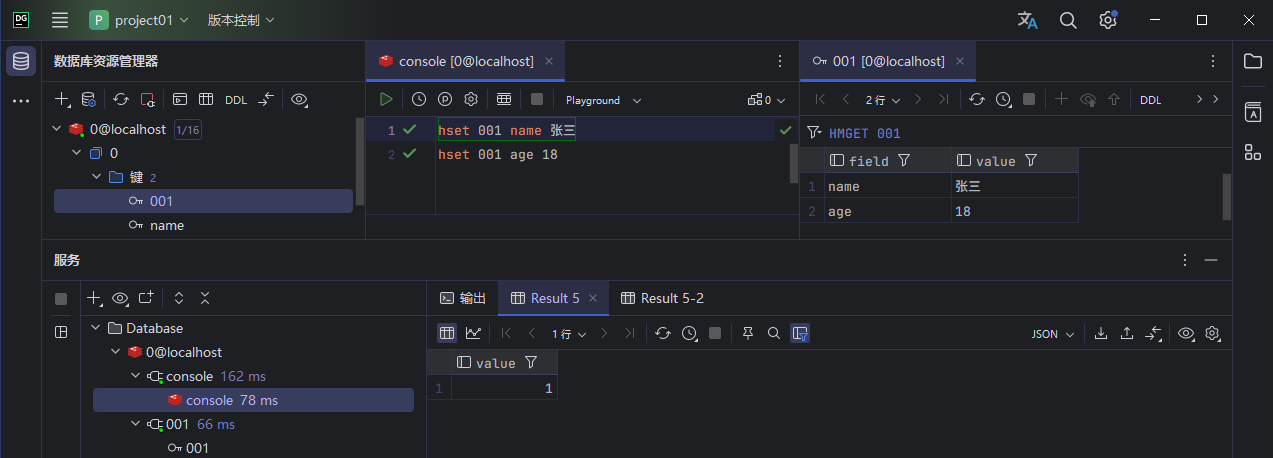Click the chart view icon in Result toolbar
The width and height of the screenshot is (1273, 458).
click(x=473, y=334)
